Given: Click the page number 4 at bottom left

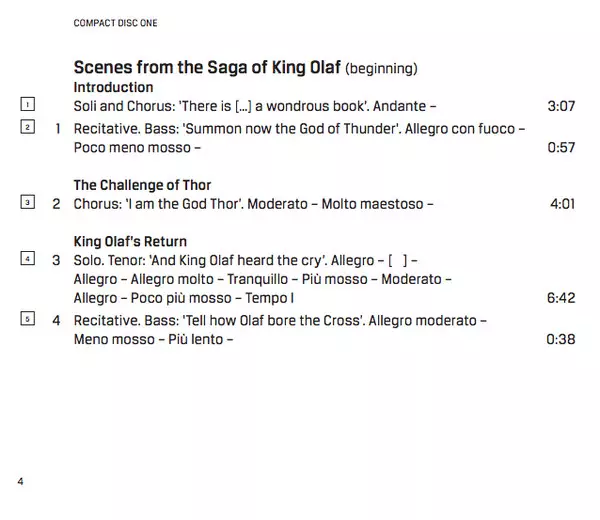Looking at the screenshot, I should (x=20, y=481).
